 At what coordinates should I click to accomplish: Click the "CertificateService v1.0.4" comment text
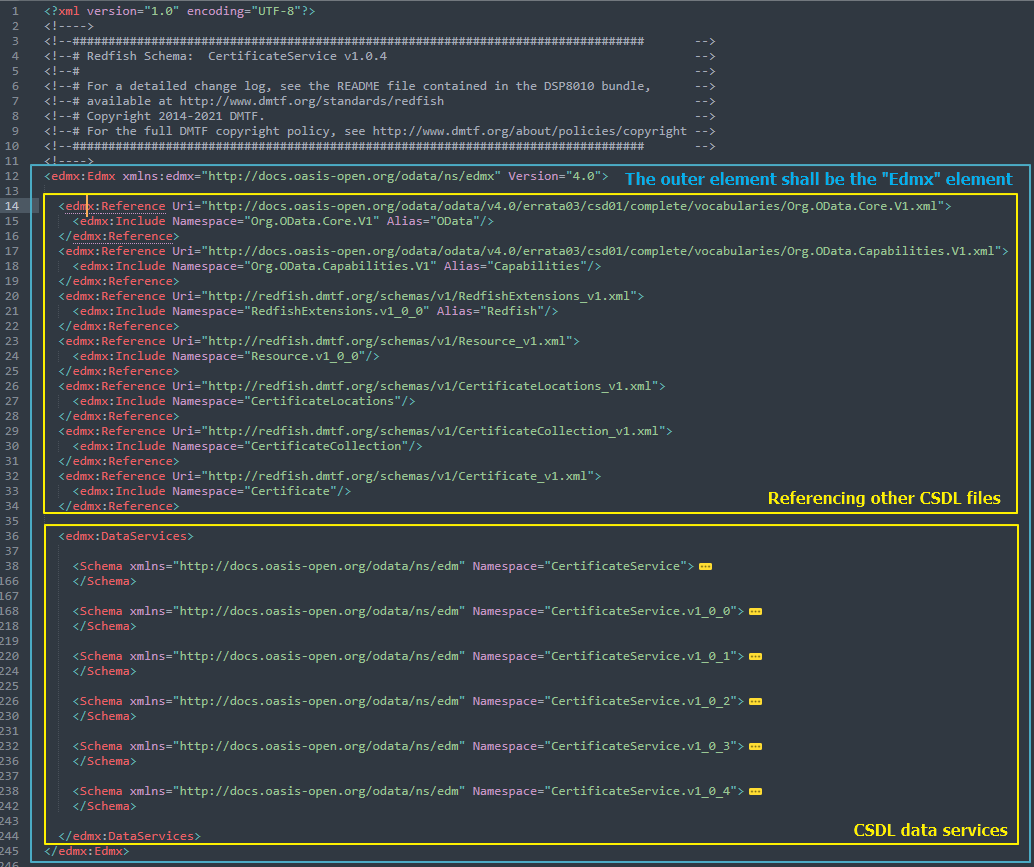[297, 56]
